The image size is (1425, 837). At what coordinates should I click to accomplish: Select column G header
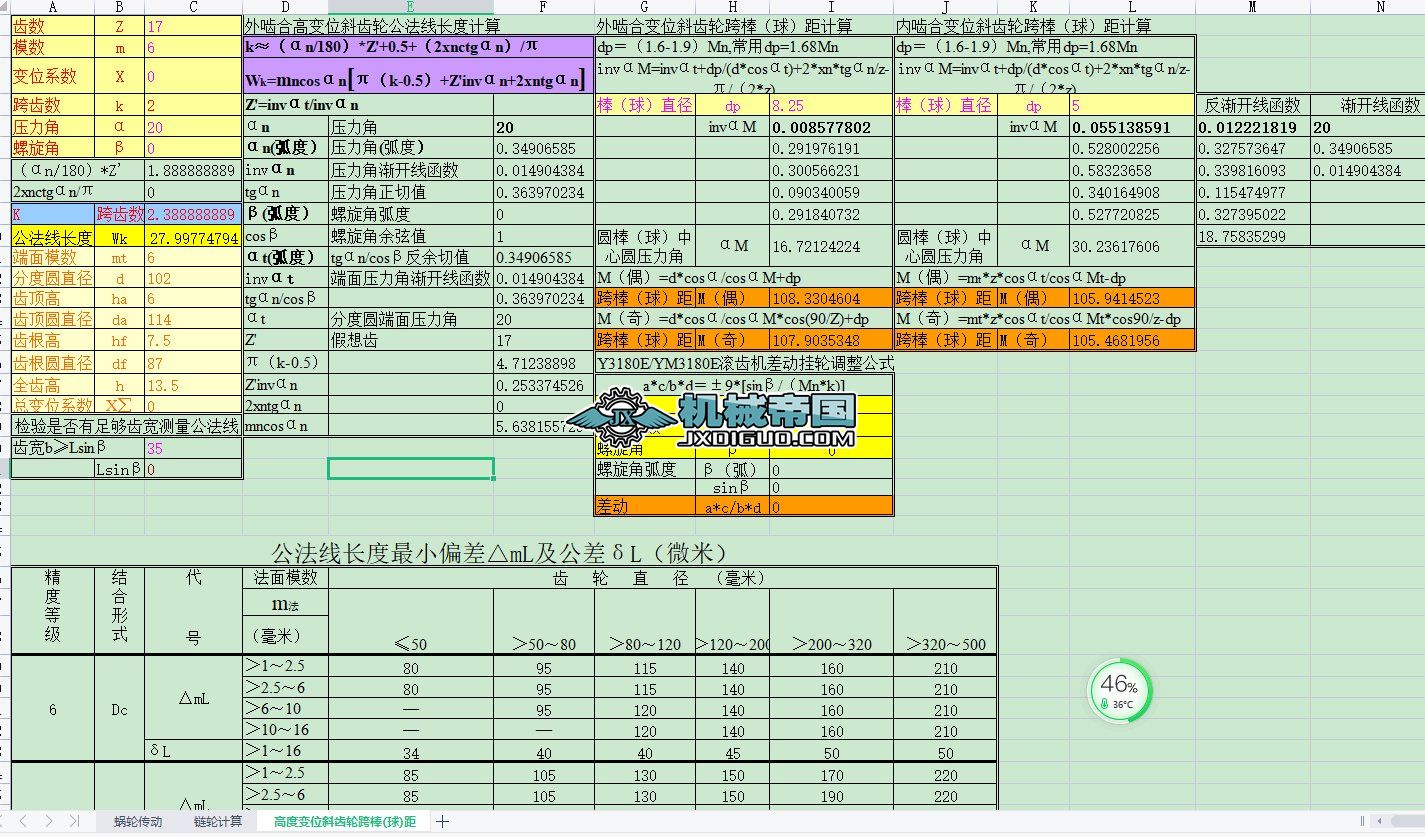(645, 7)
